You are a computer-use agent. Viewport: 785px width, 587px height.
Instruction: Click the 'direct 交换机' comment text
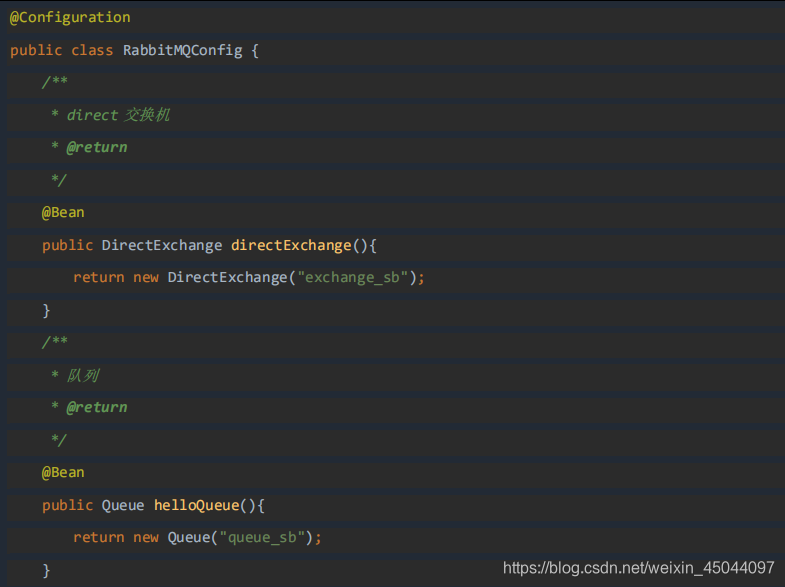(119, 115)
